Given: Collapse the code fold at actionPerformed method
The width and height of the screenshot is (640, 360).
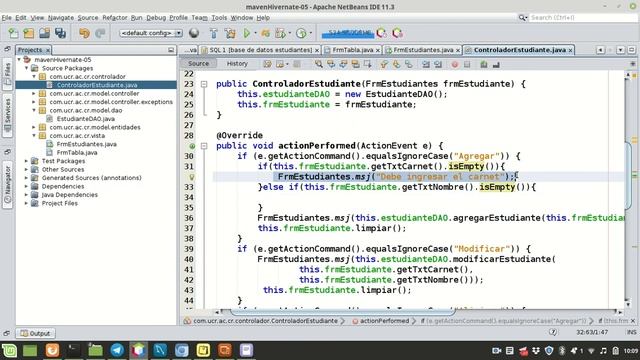Looking at the screenshot, I should (x=204, y=146).
